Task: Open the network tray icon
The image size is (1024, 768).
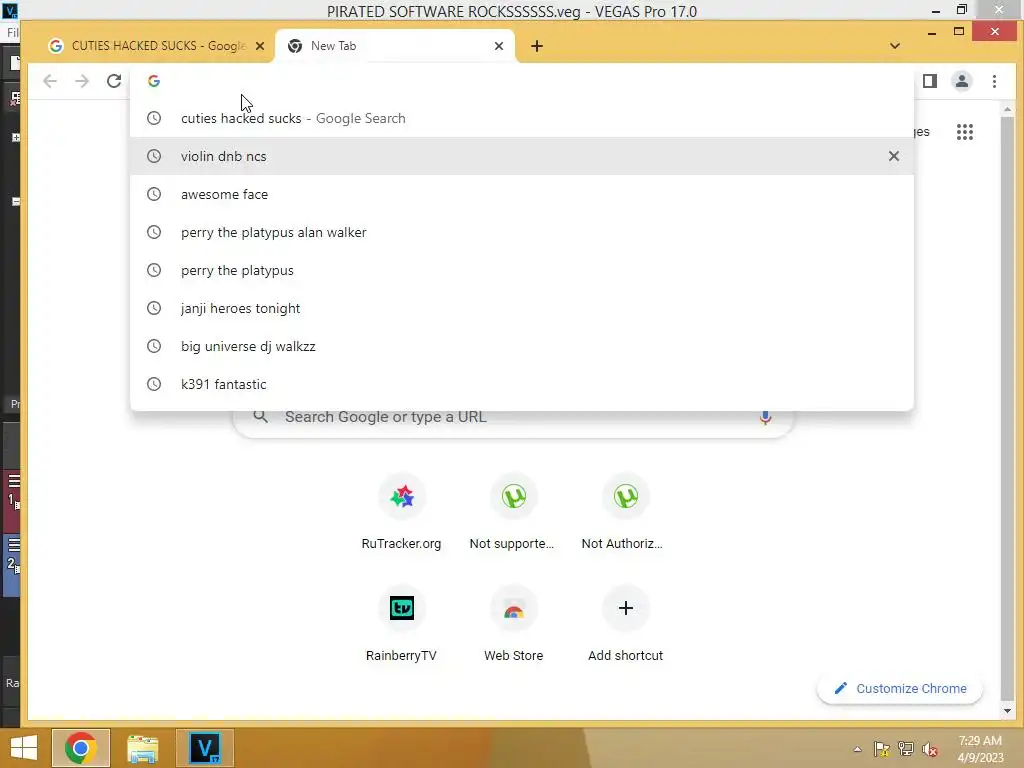Action: [906, 749]
